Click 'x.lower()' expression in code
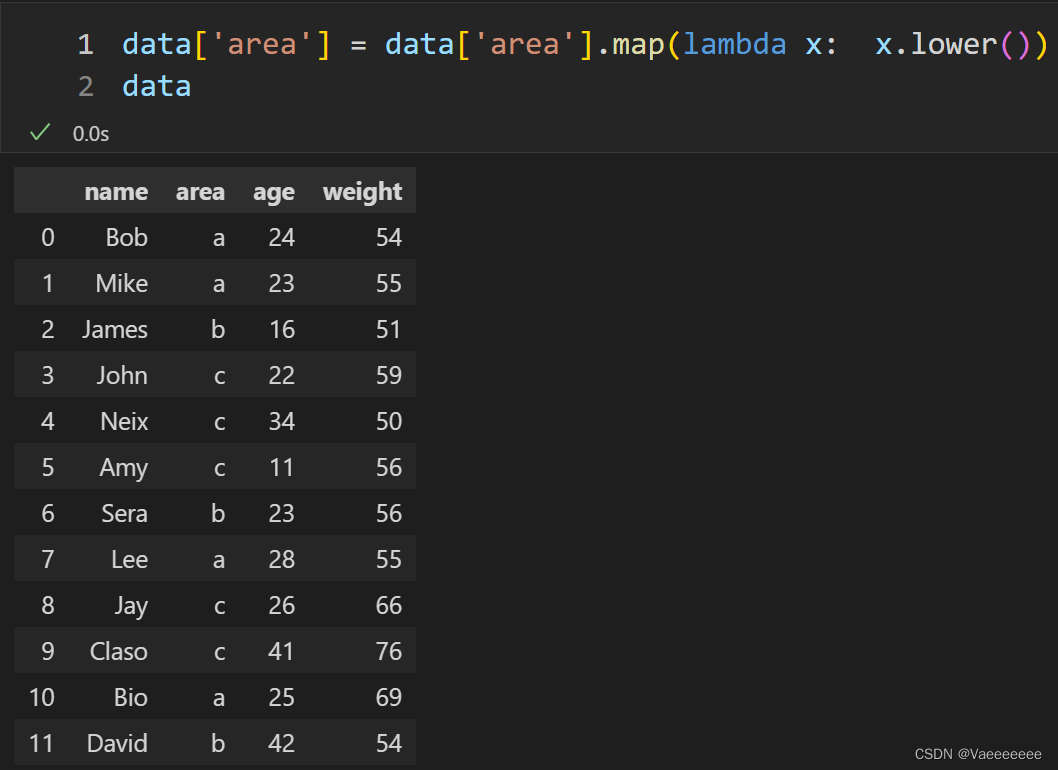Image resolution: width=1058 pixels, height=770 pixels. coord(953,45)
